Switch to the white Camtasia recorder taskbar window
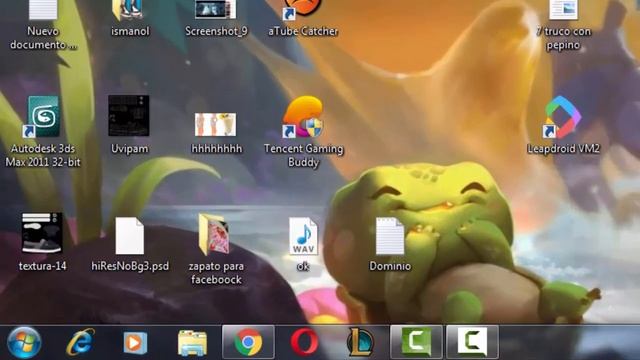The width and height of the screenshot is (640, 360). click(x=472, y=342)
